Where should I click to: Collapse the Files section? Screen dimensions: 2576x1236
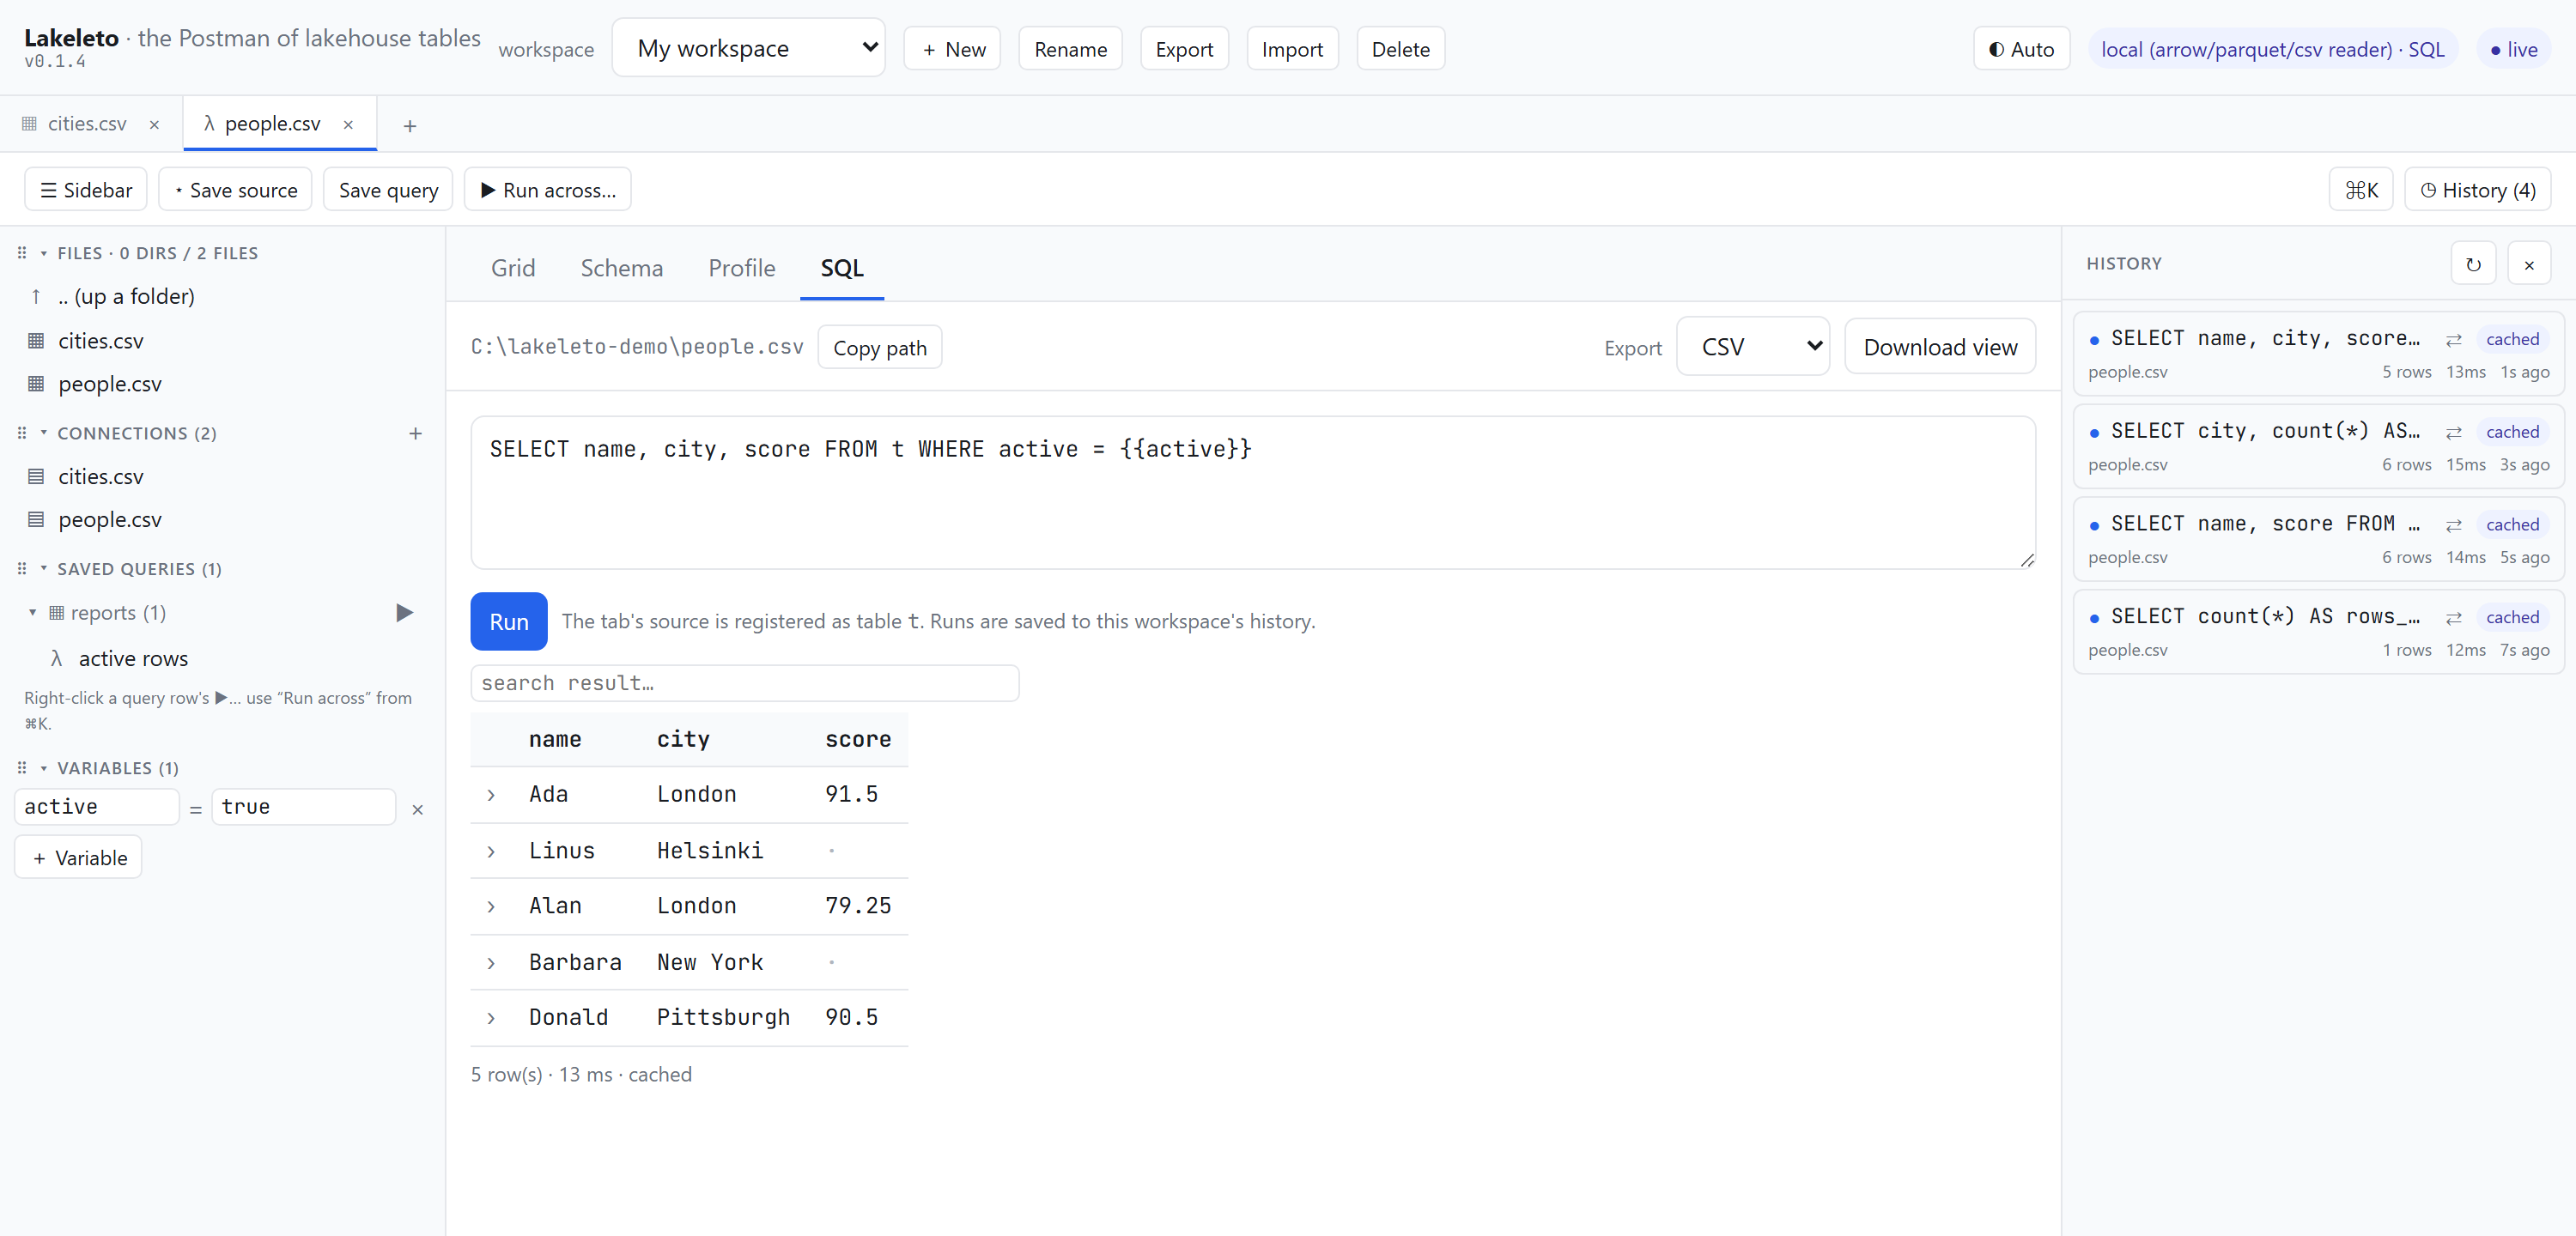[43, 253]
